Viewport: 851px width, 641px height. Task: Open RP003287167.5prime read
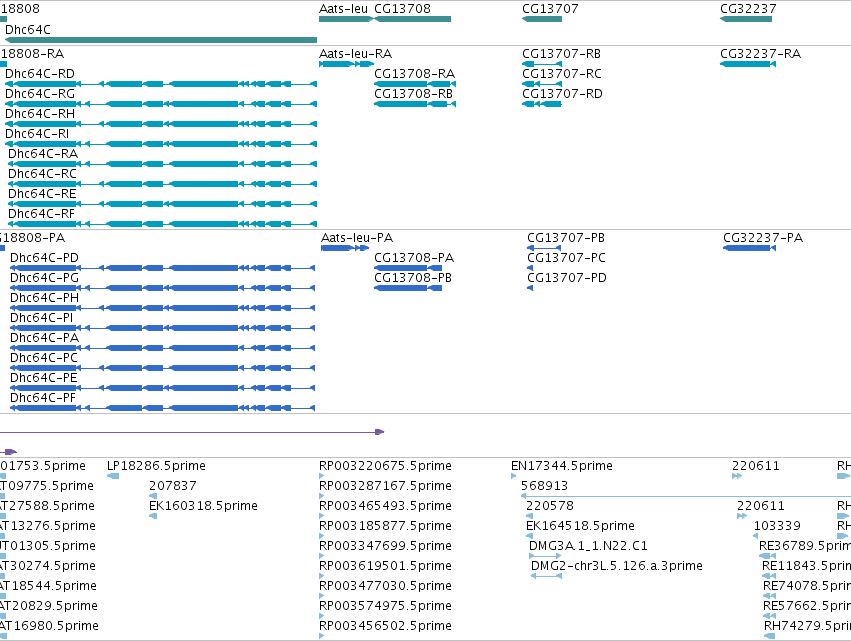(322, 496)
